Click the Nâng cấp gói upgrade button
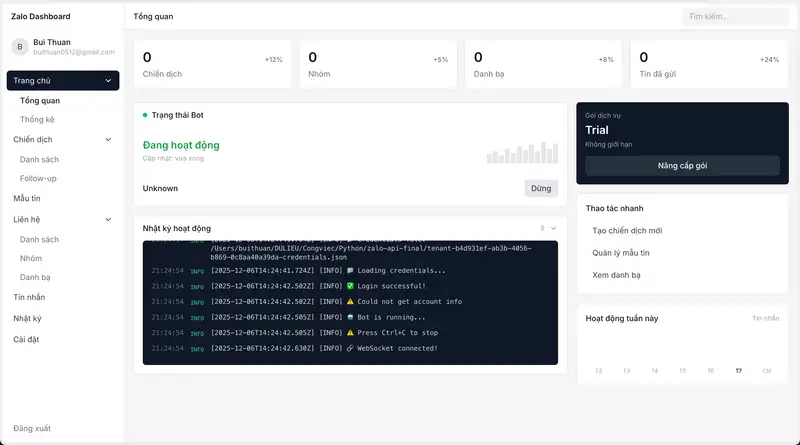The height and width of the screenshot is (445, 800). click(682, 165)
